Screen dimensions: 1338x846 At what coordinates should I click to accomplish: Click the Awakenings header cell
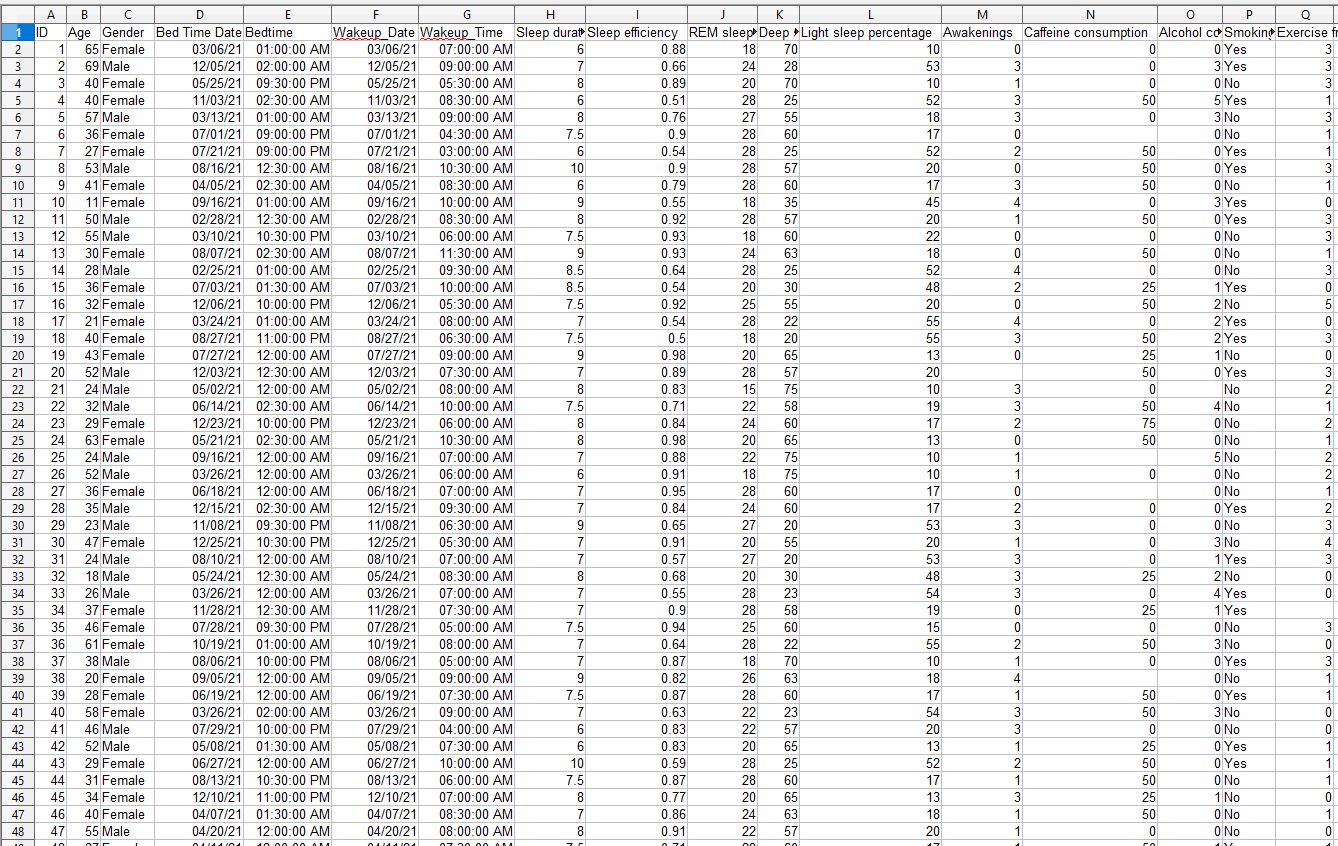point(981,32)
